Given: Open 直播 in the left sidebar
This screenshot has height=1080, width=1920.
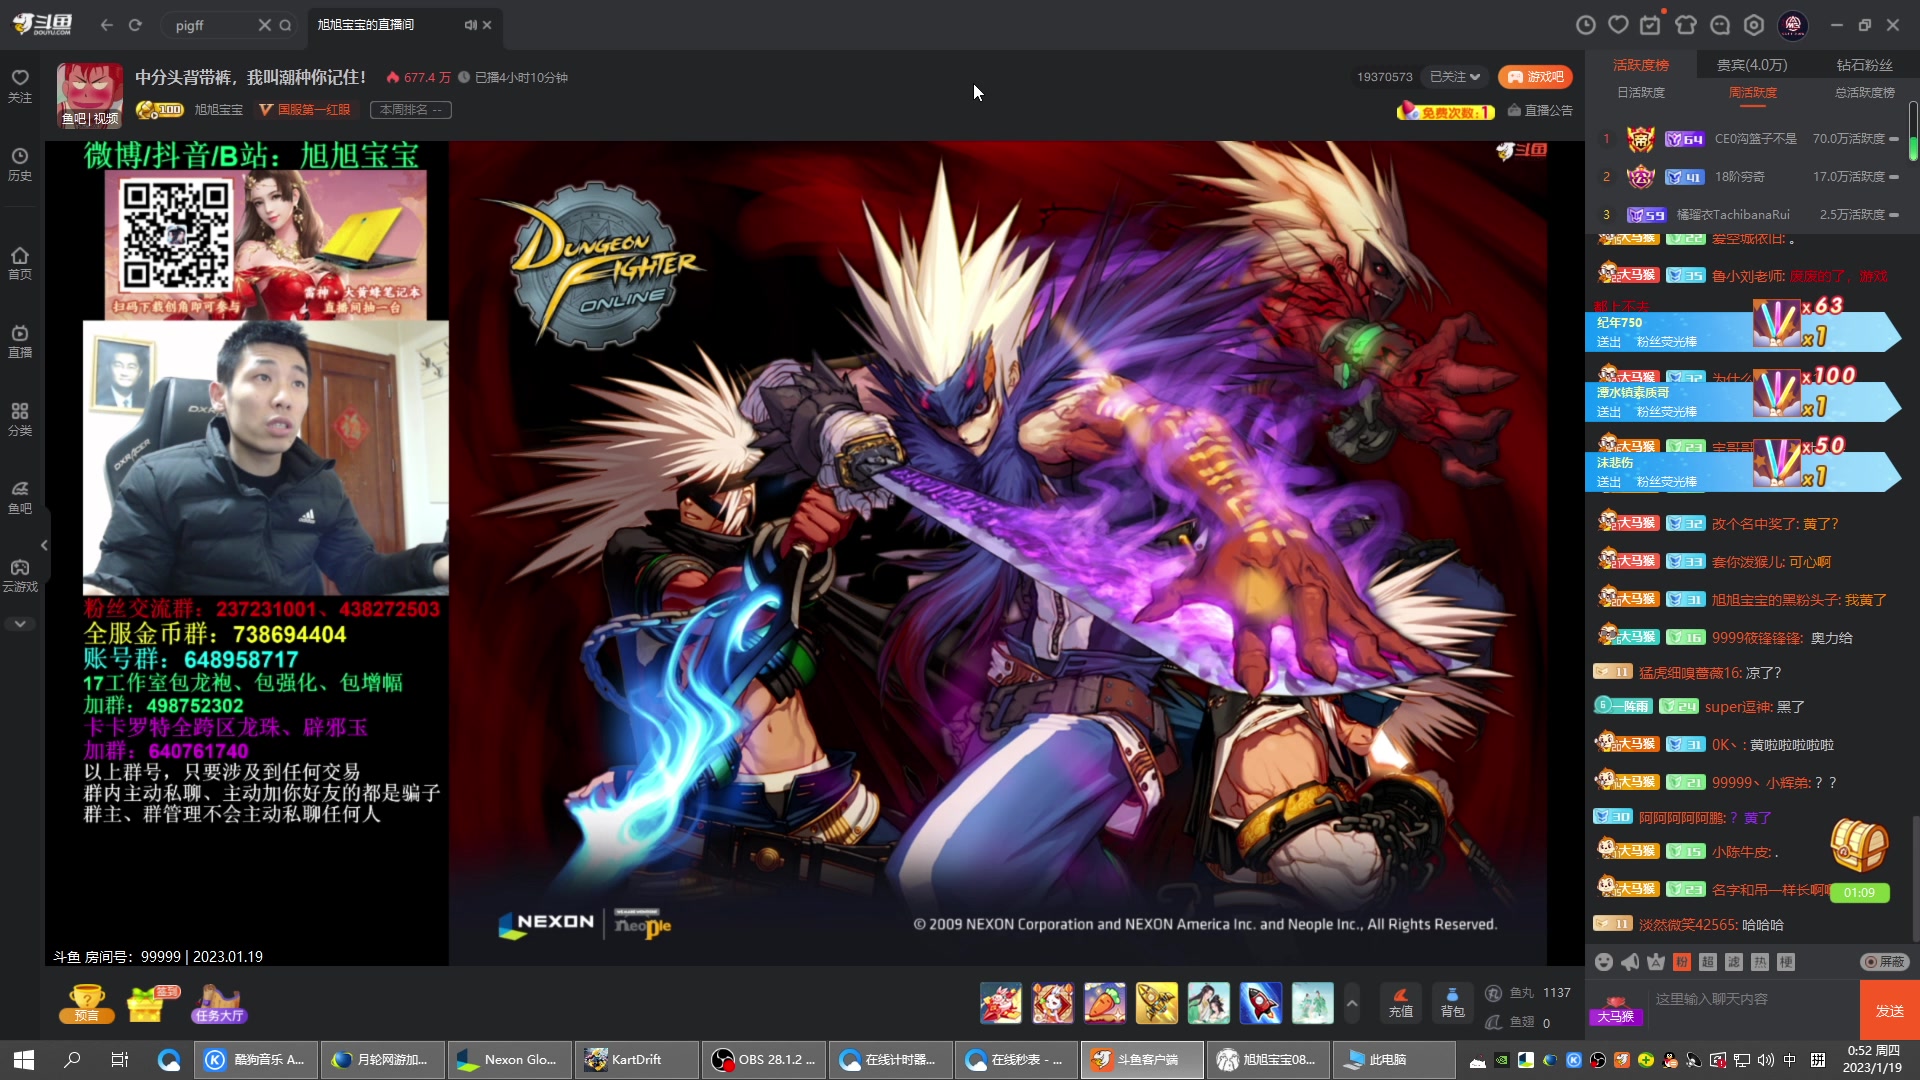Looking at the screenshot, I should coord(20,341).
